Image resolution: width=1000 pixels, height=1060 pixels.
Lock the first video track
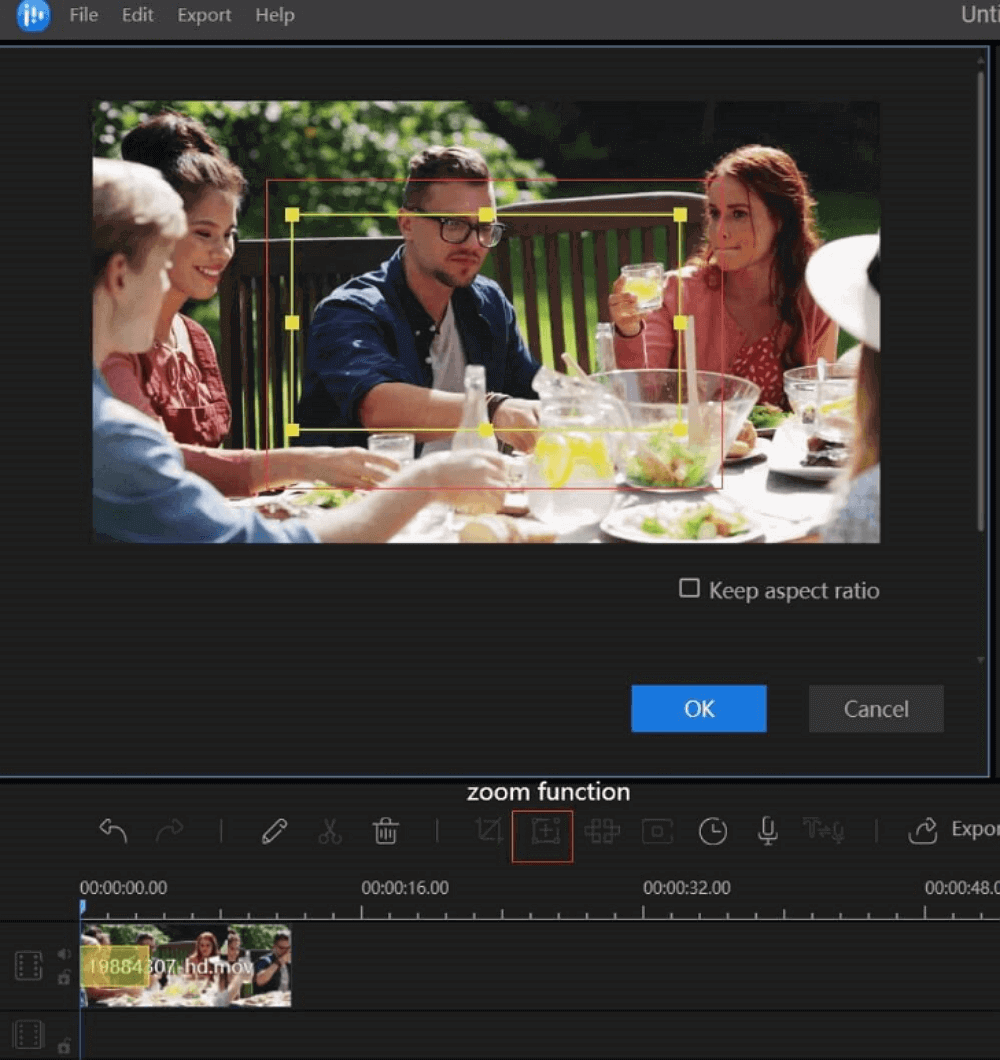[x=64, y=979]
